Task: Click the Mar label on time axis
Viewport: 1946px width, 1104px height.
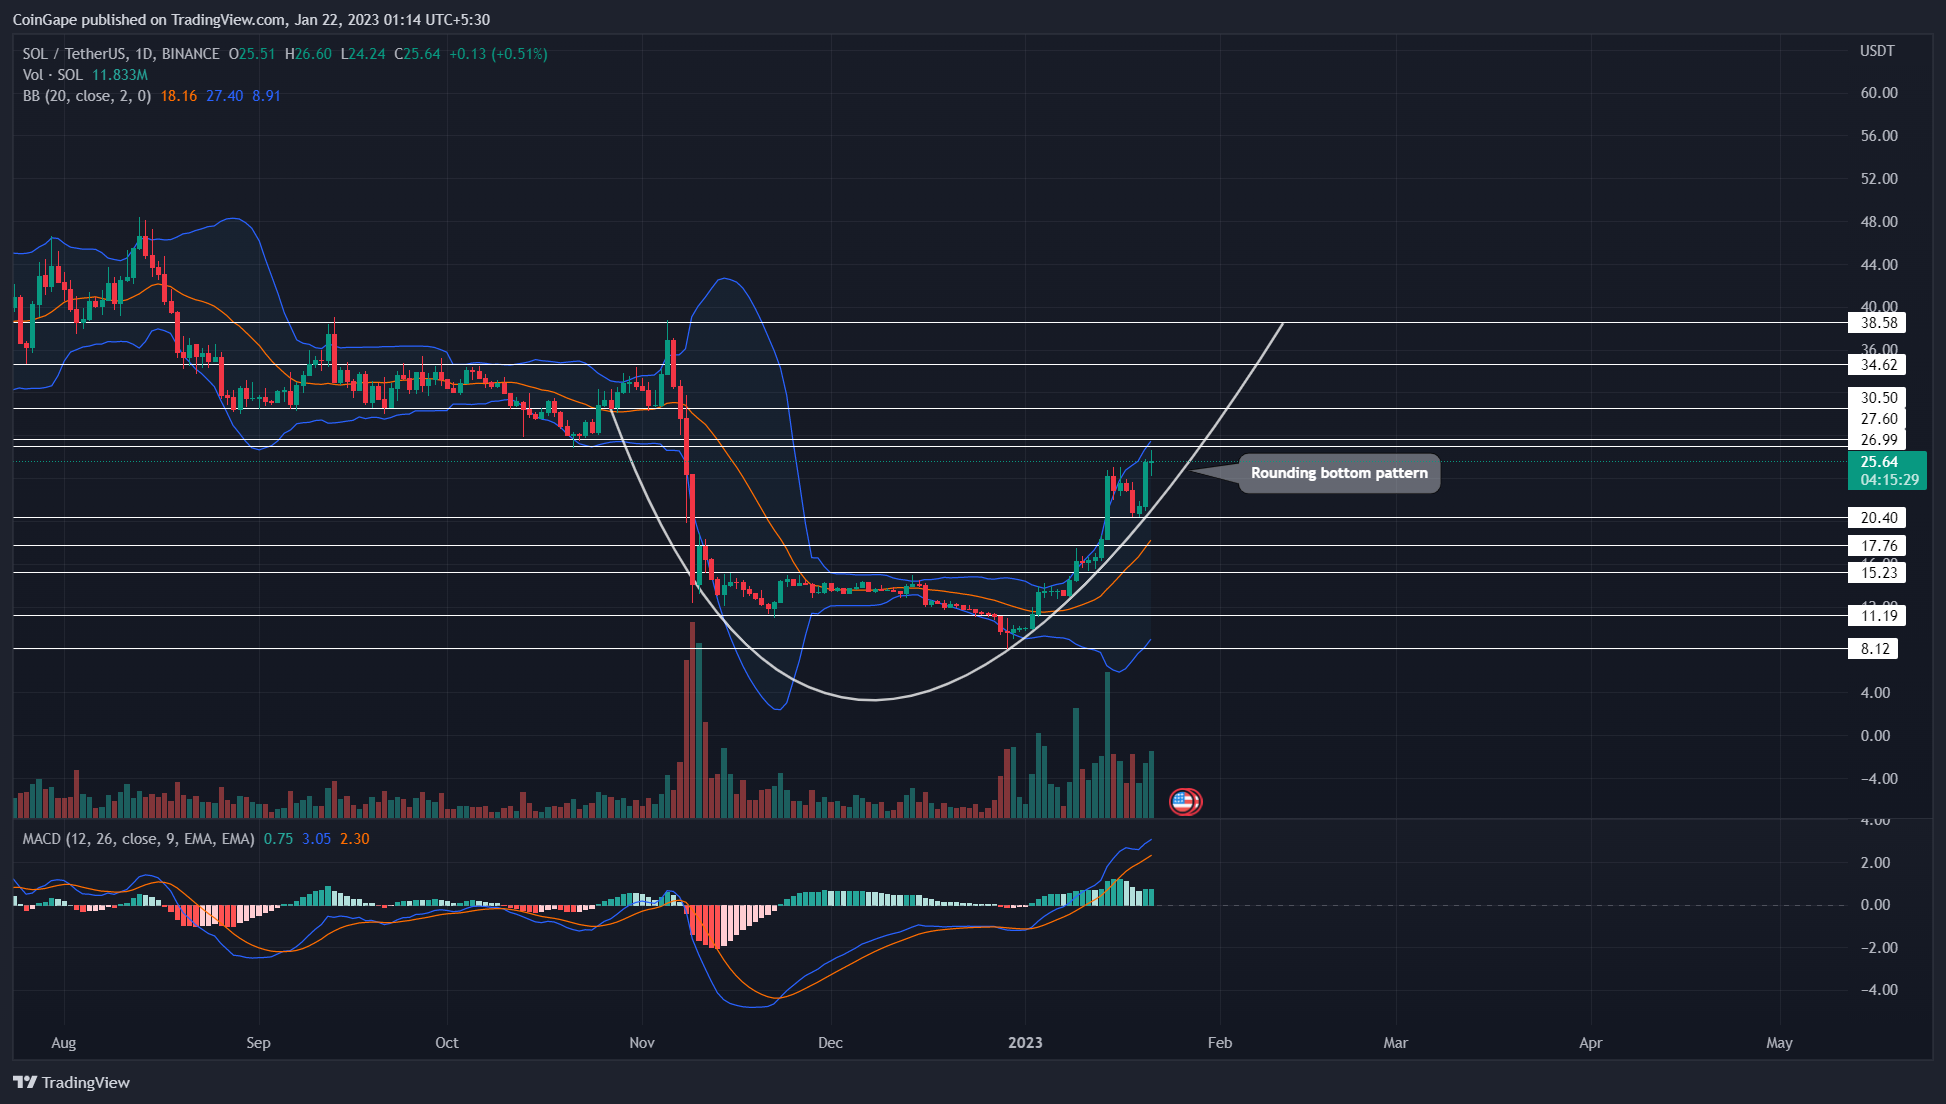Action: [x=1395, y=1043]
